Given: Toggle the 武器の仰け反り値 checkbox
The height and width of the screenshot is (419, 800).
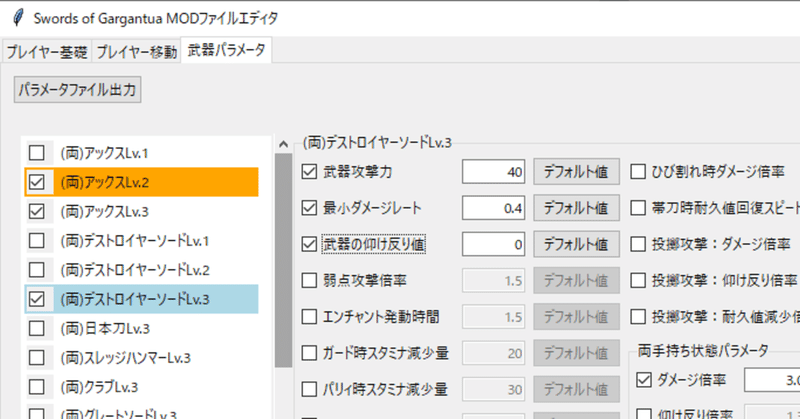Looking at the screenshot, I should coord(309,244).
